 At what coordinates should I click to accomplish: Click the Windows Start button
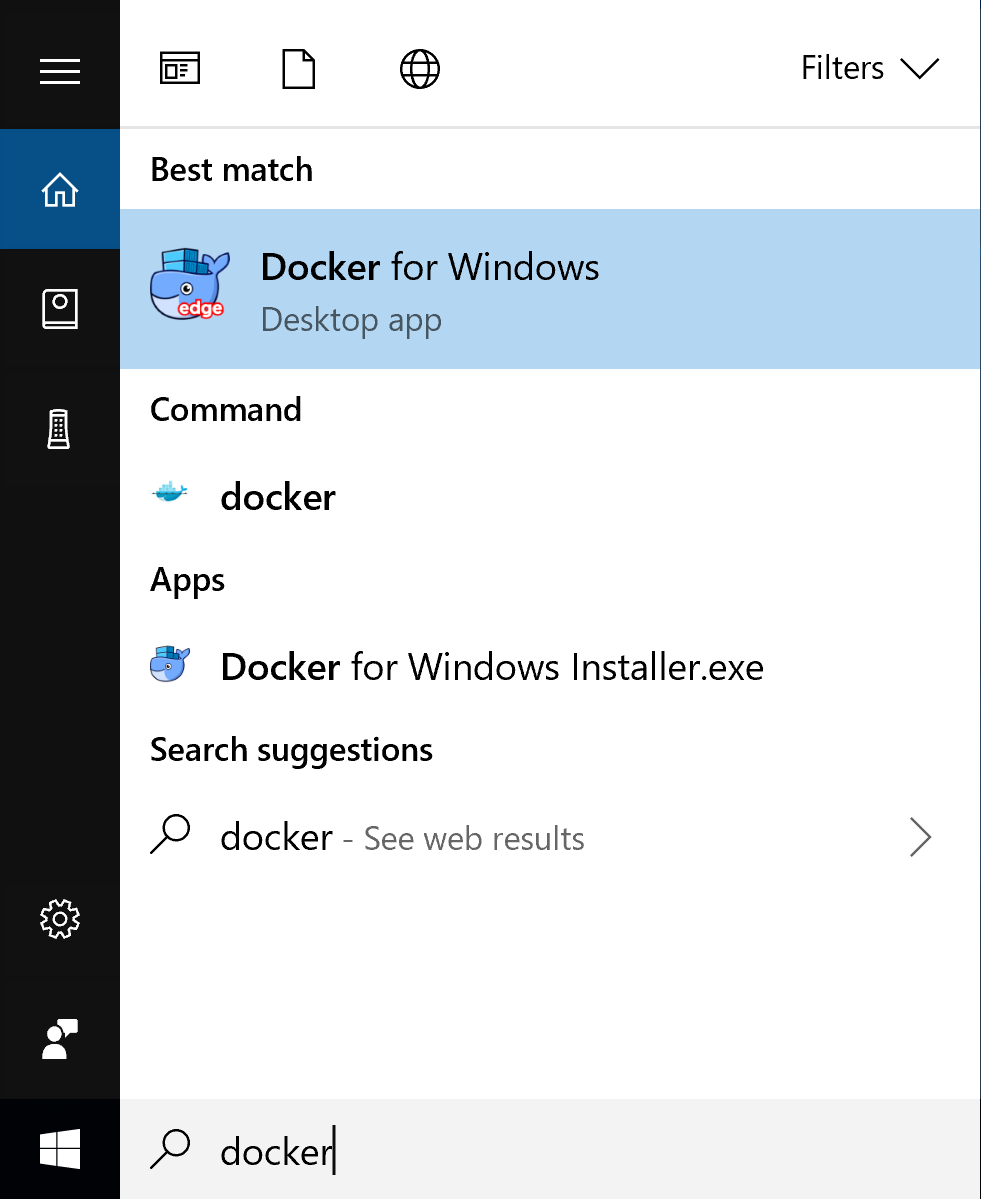tap(59, 1150)
